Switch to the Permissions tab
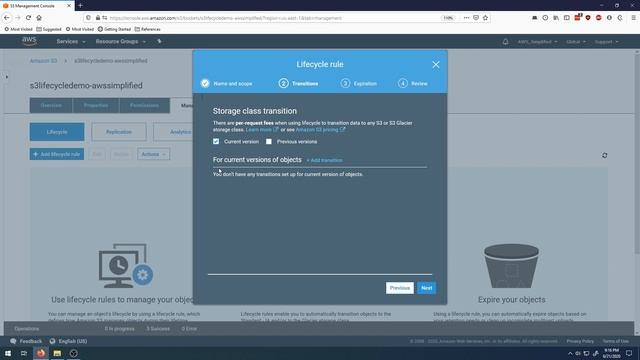The width and height of the screenshot is (640, 360). [144, 105]
